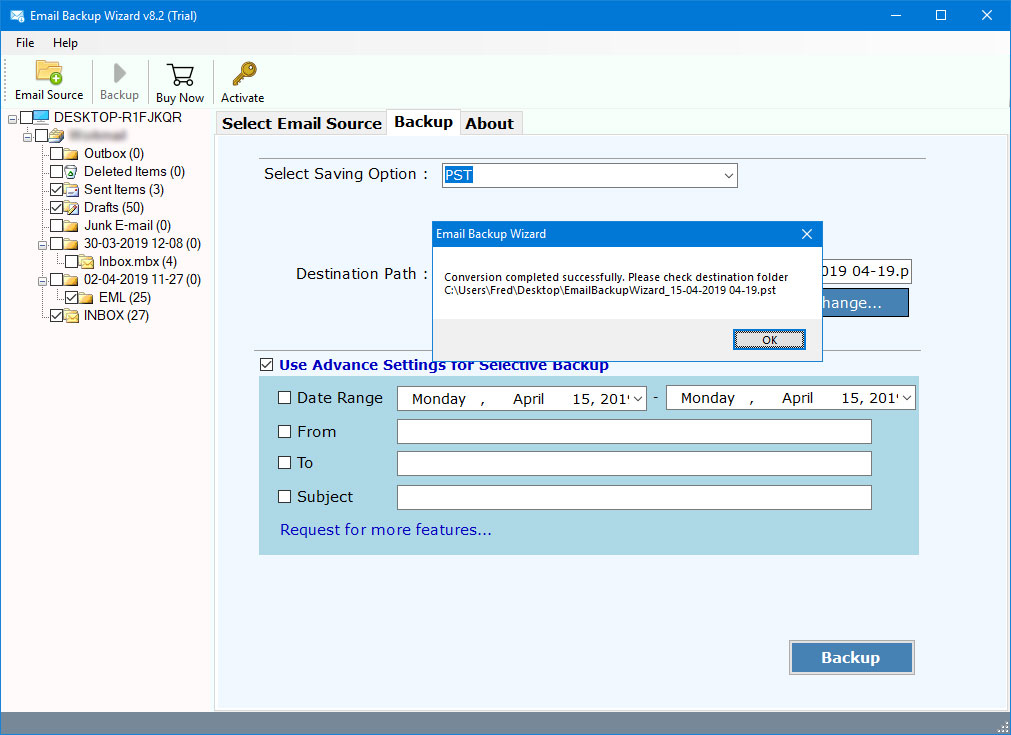Click the EML folder icon
1011x735 pixels.
pyautogui.click(x=86, y=298)
